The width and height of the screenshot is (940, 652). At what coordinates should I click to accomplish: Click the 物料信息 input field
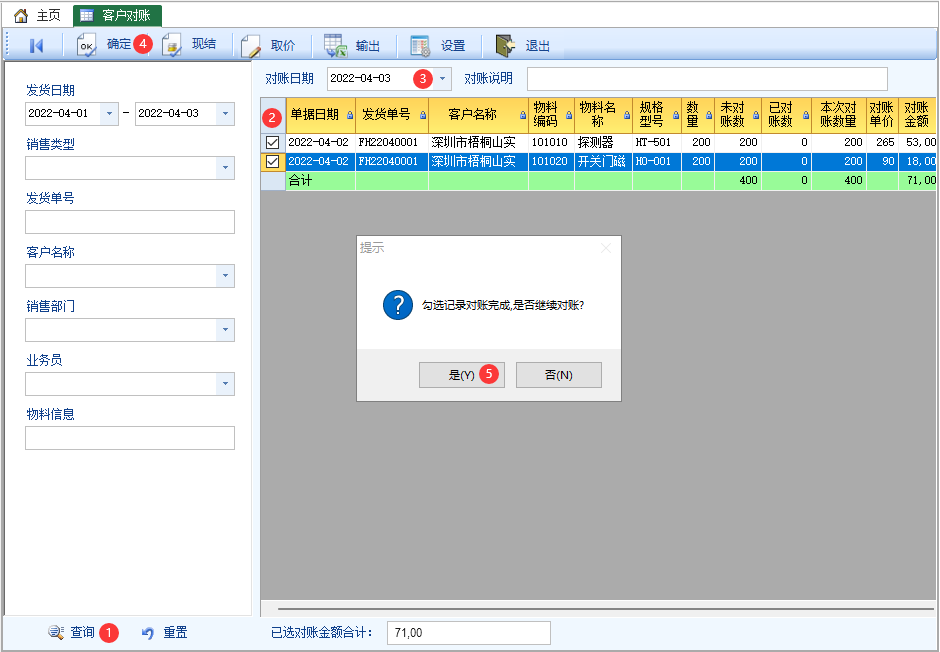[130, 438]
